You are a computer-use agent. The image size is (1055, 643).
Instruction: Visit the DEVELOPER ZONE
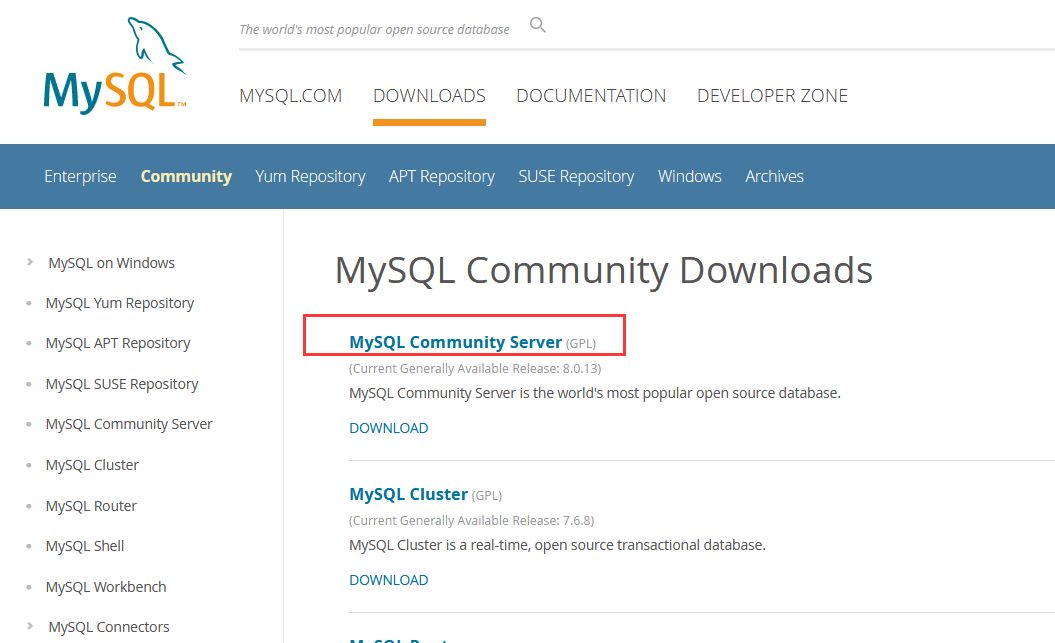[x=772, y=95]
